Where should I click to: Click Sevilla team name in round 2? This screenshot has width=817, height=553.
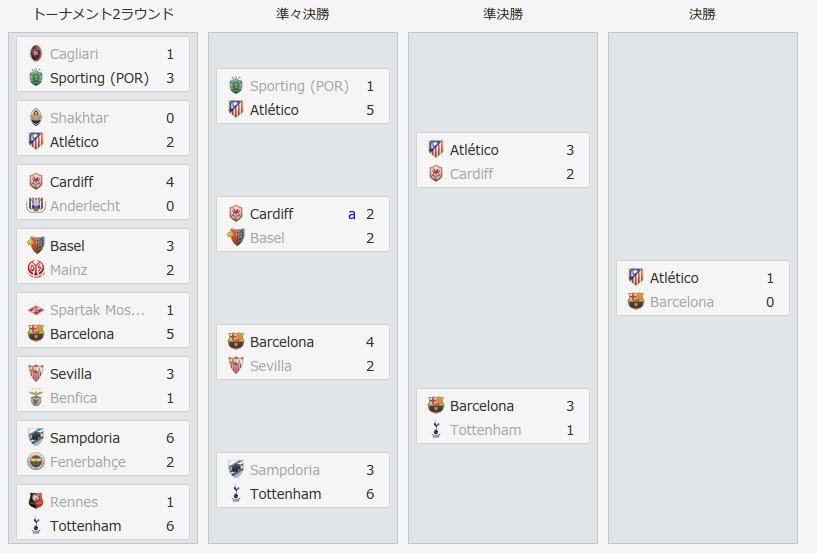(70, 374)
